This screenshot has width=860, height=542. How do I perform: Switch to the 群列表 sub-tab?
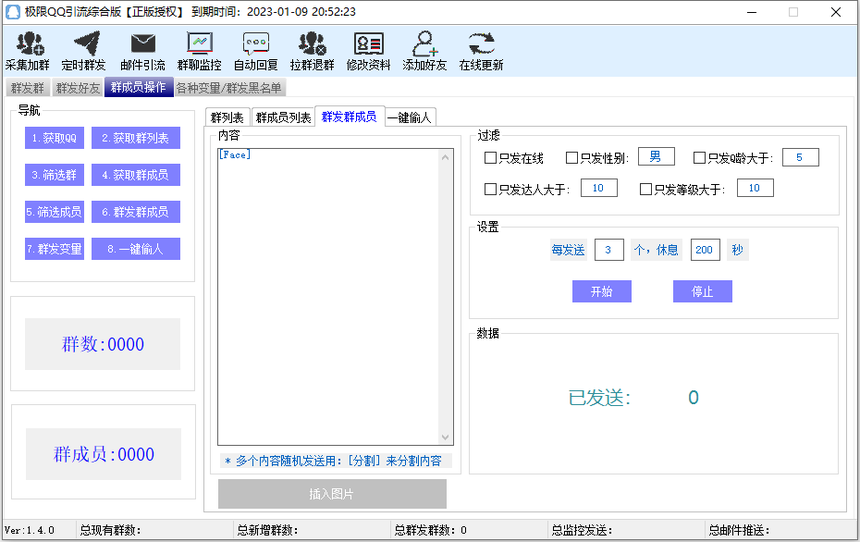tap(227, 117)
